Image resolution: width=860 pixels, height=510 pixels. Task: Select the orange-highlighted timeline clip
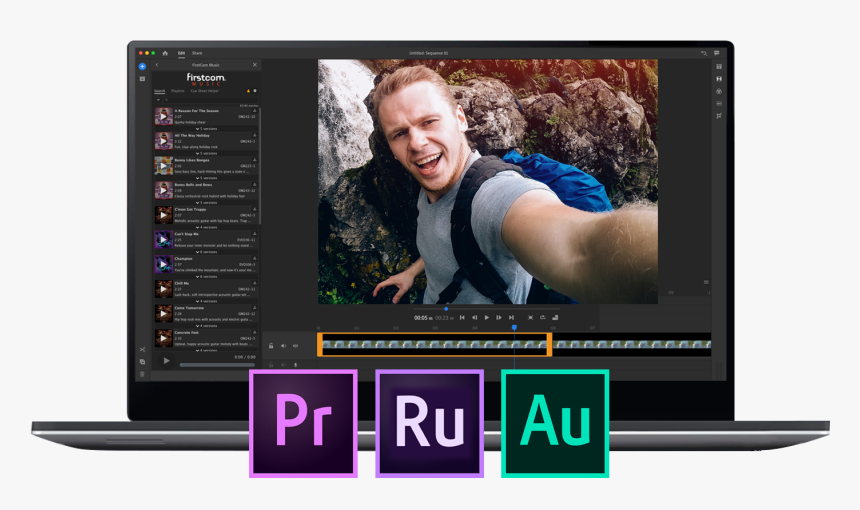tap(434, 344)
